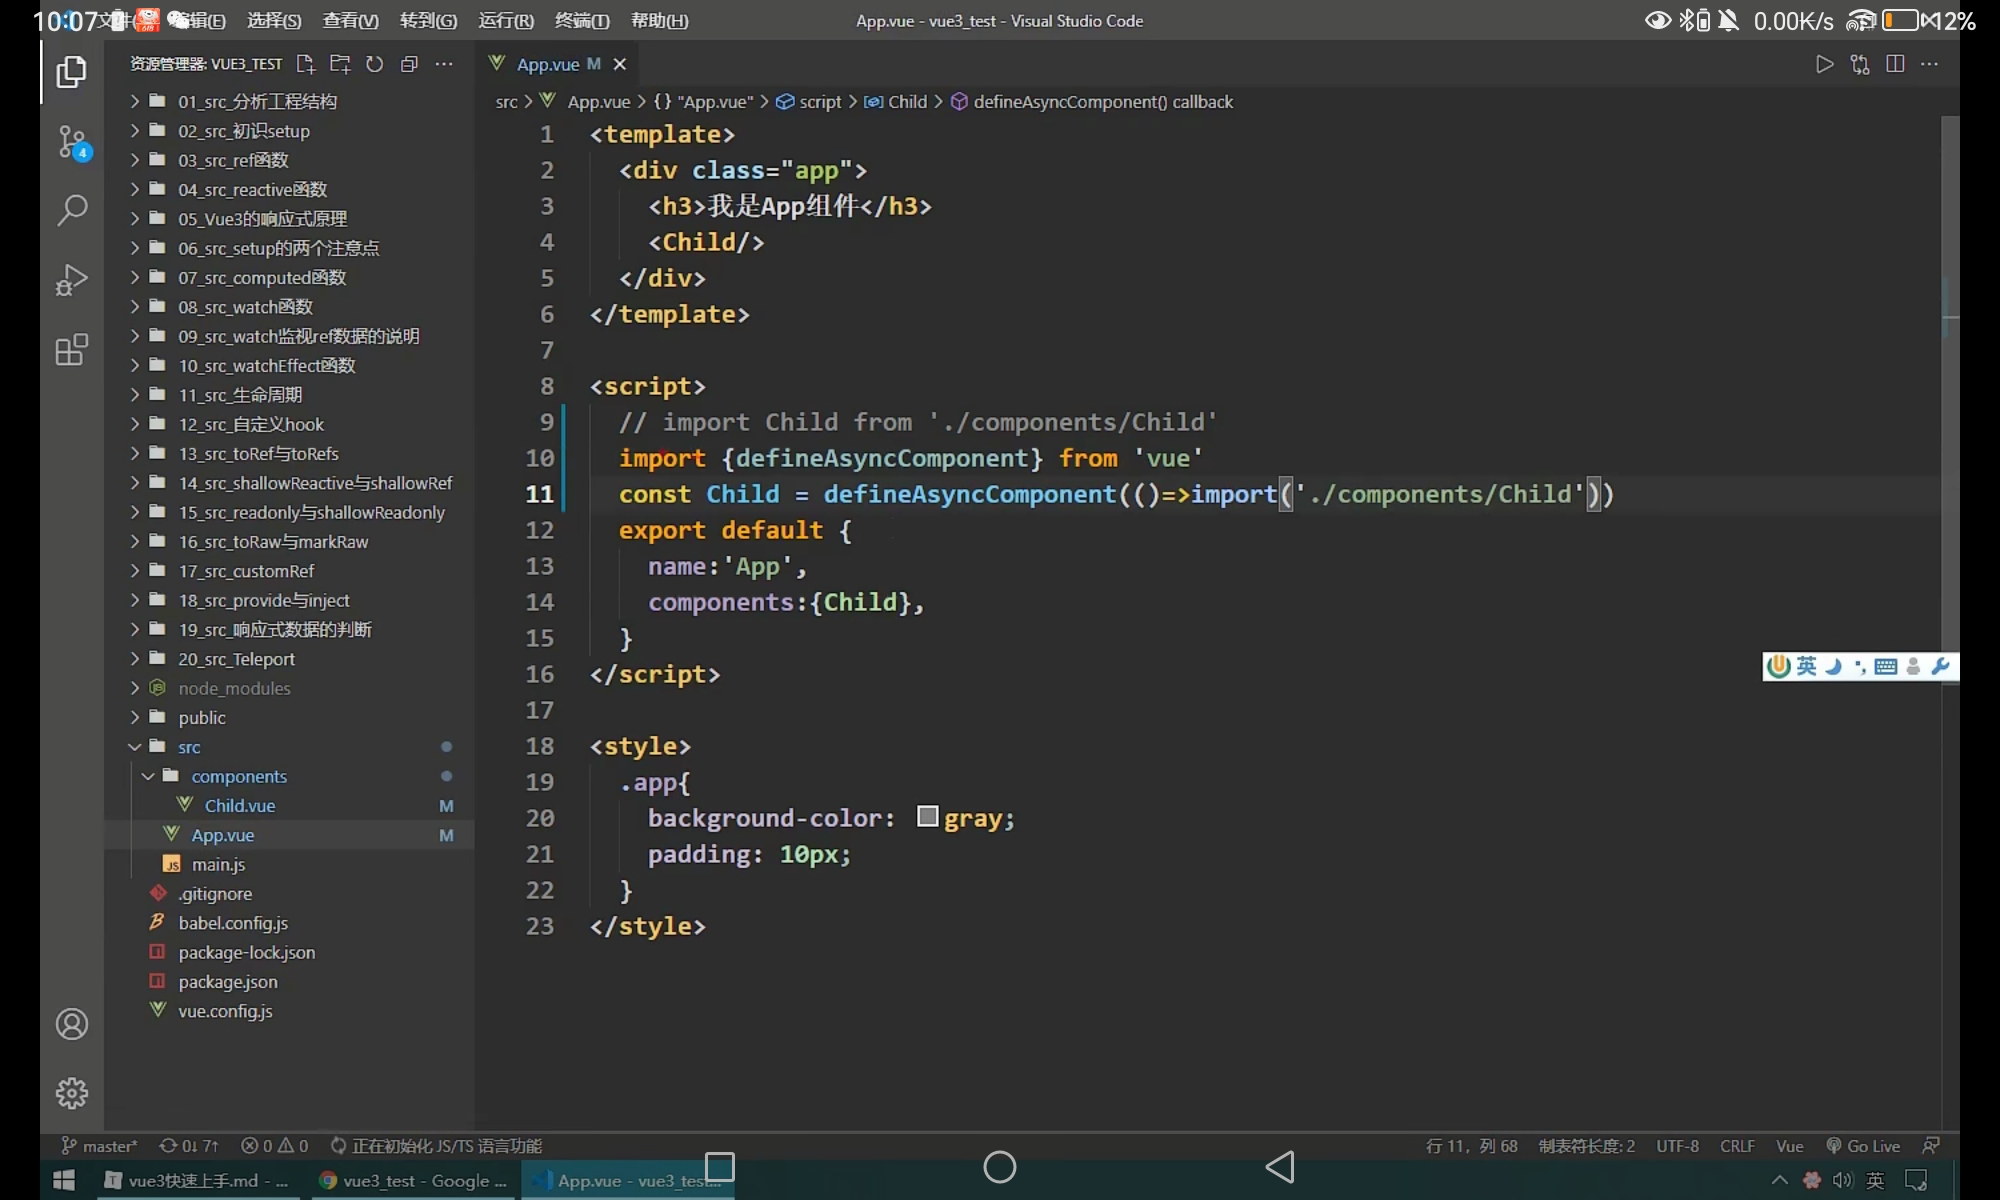Open the Search view in activity bar
Screen dimensions: 2000x1200
pos(72,210)
